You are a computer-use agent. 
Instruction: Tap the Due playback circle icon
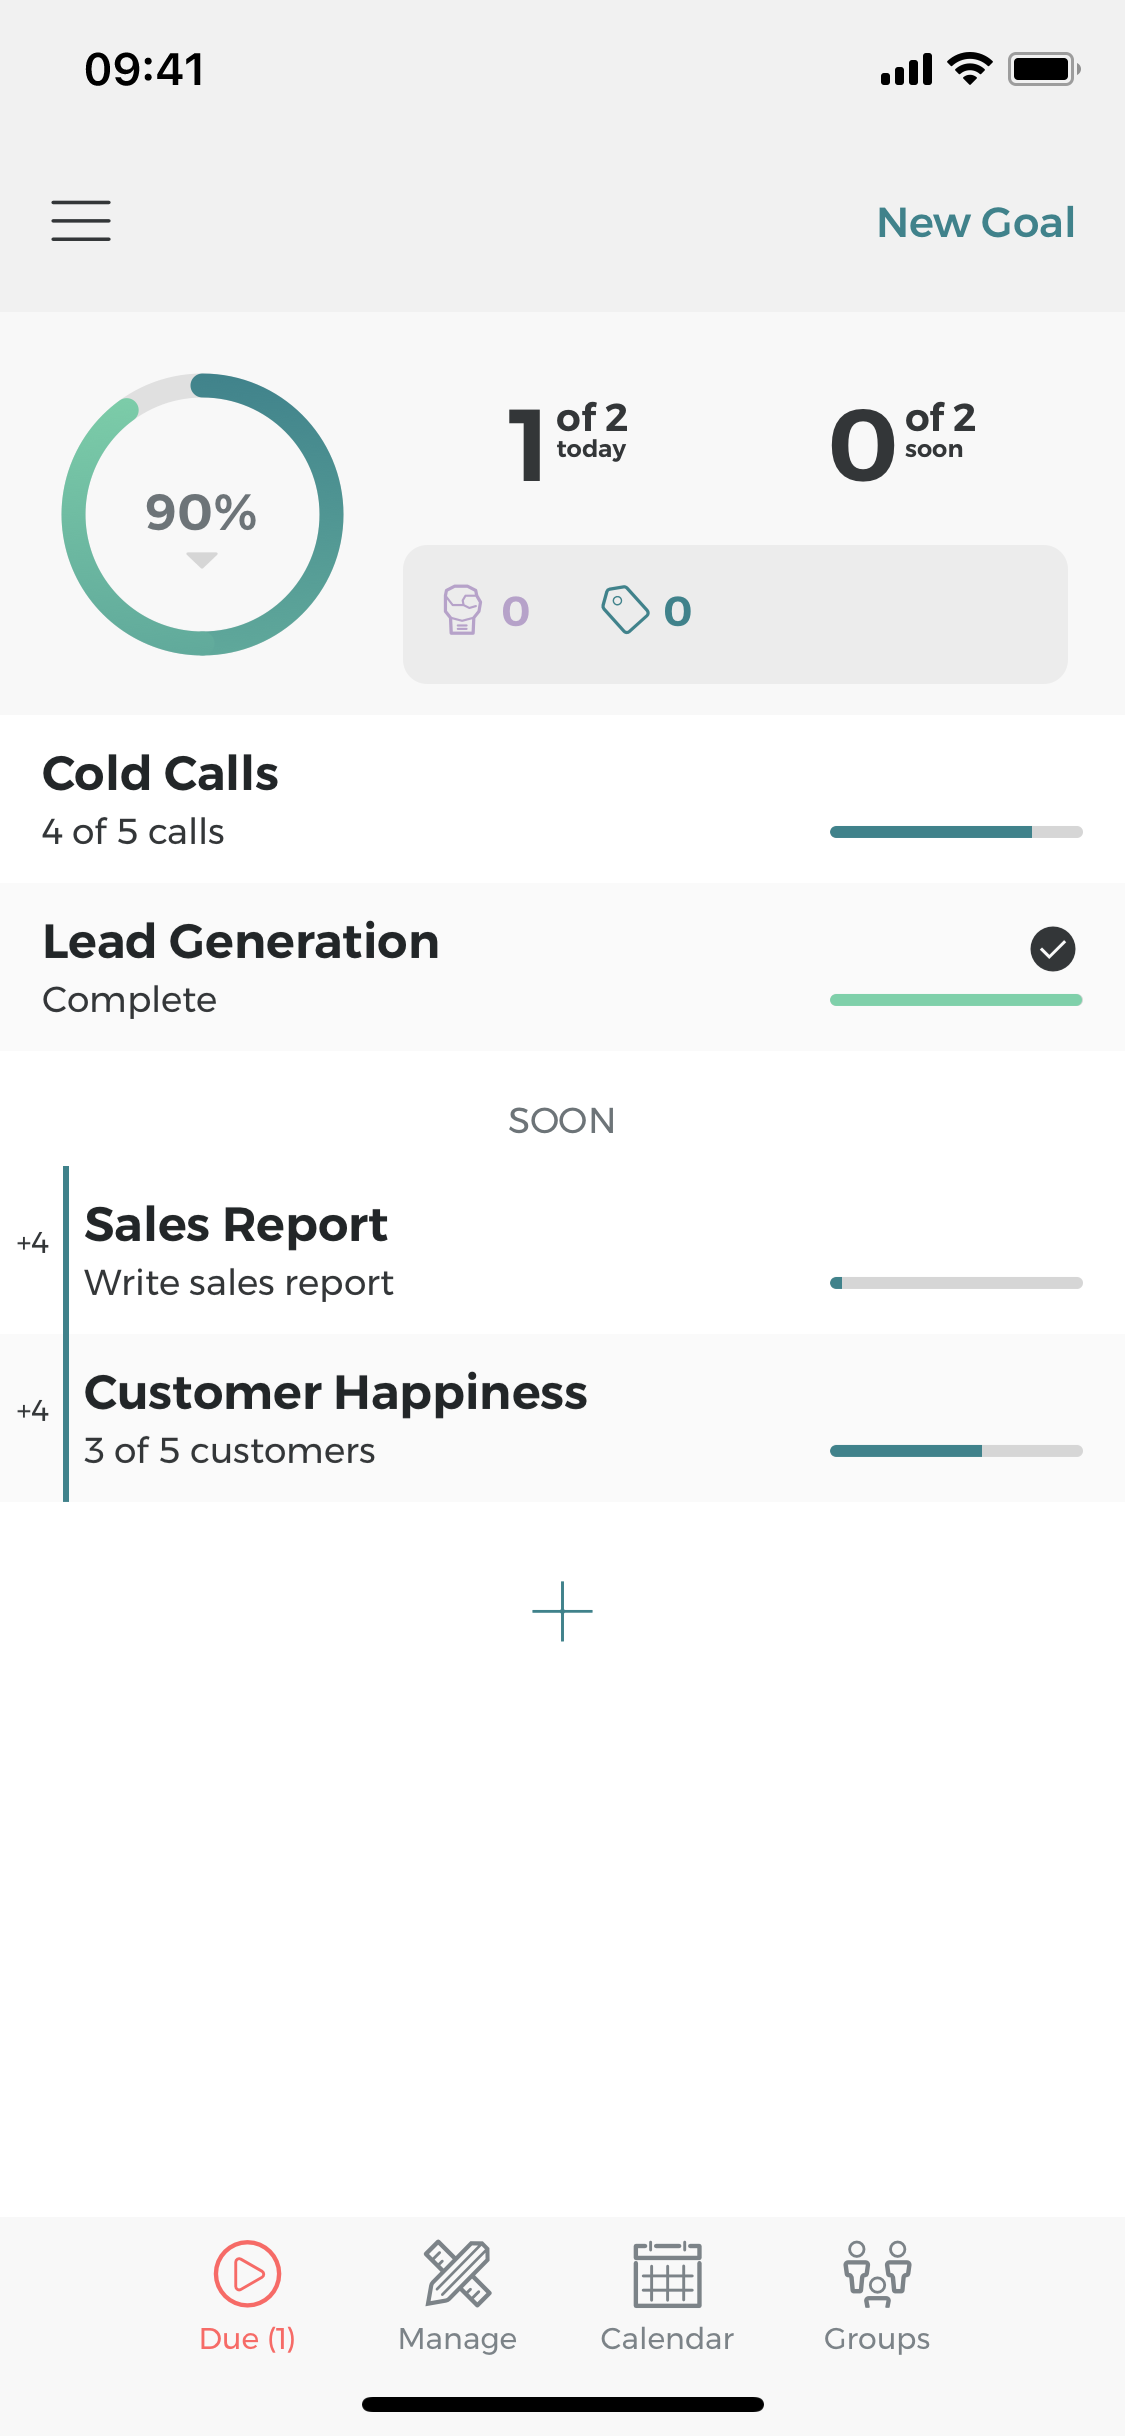click(x=245, y=2272)
